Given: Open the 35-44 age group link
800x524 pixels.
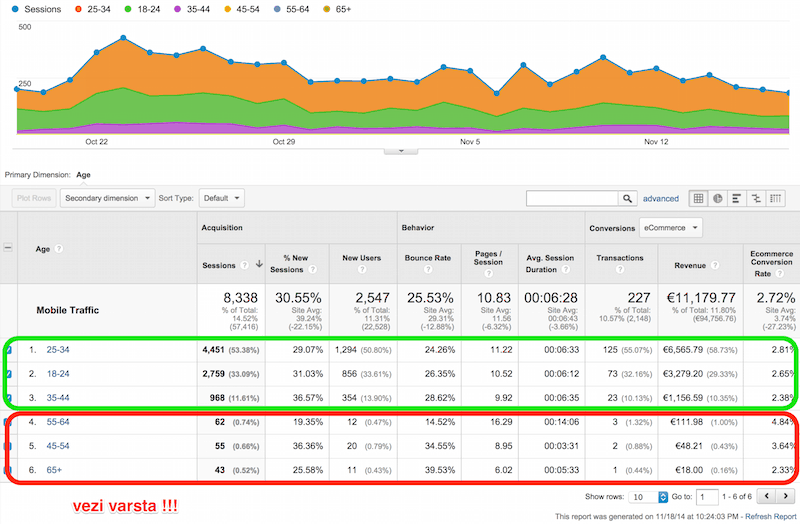Looking at the screenshot, I should click(x=58, y=397).
